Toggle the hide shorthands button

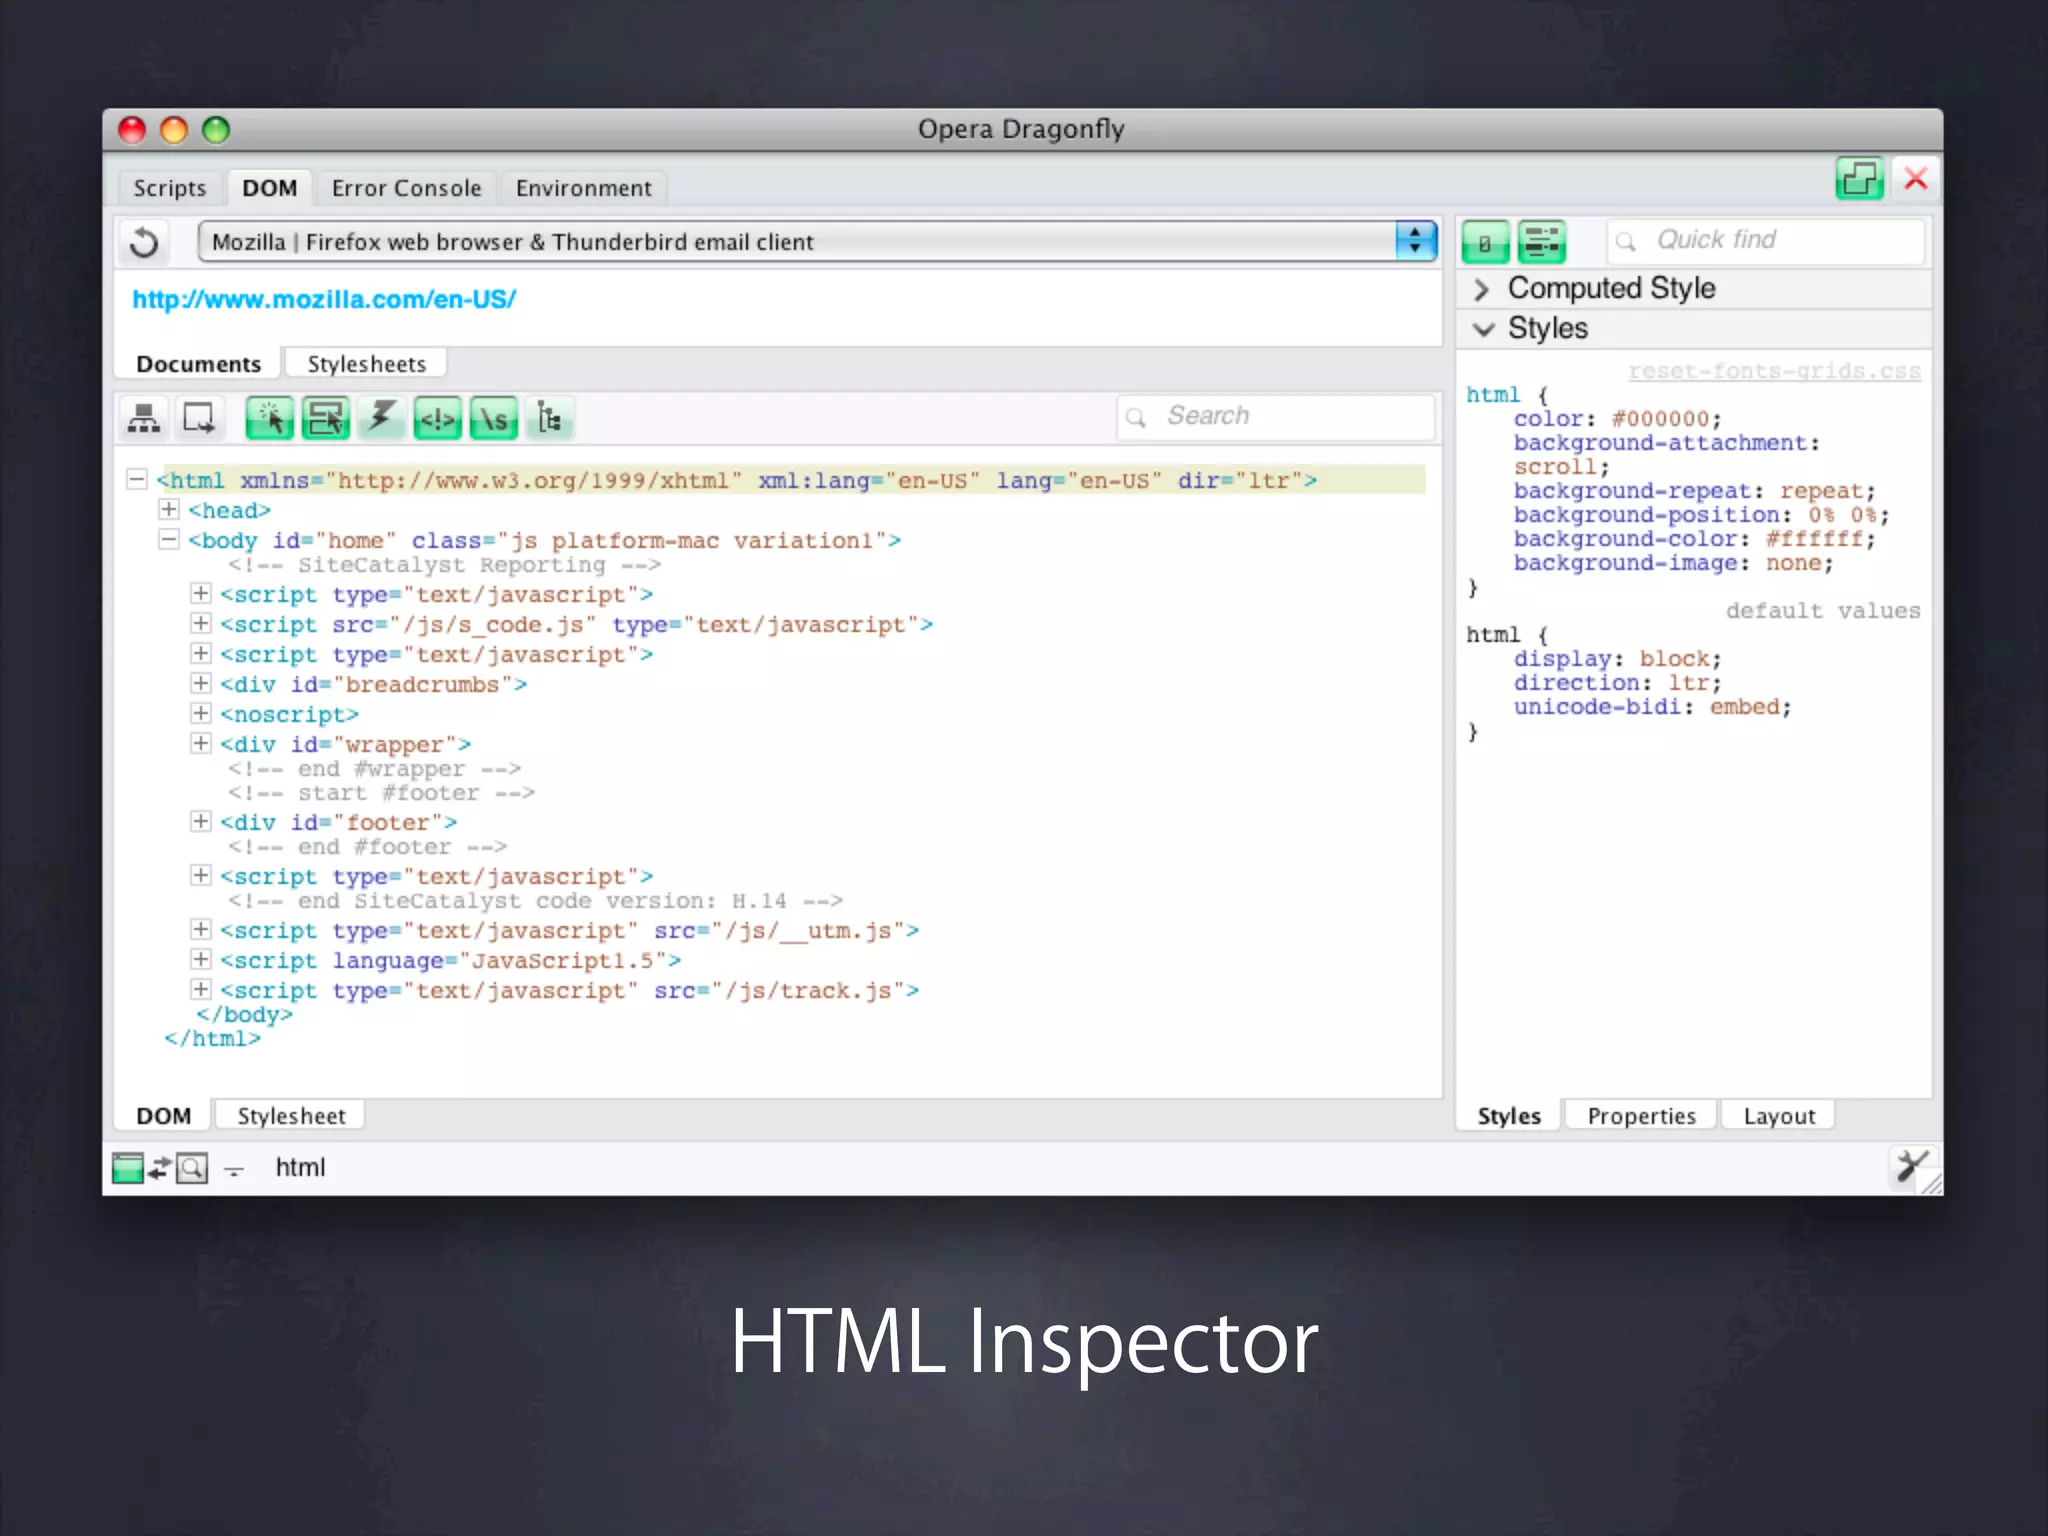click(x=1542, y=242)
